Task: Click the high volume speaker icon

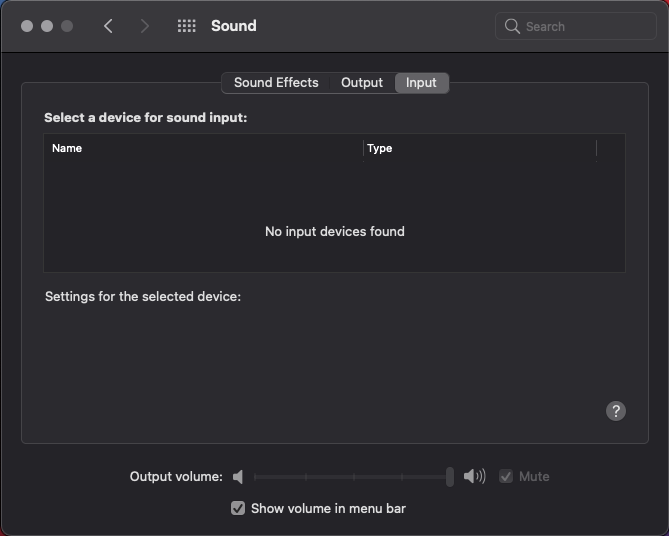Action: click(475, 477)
